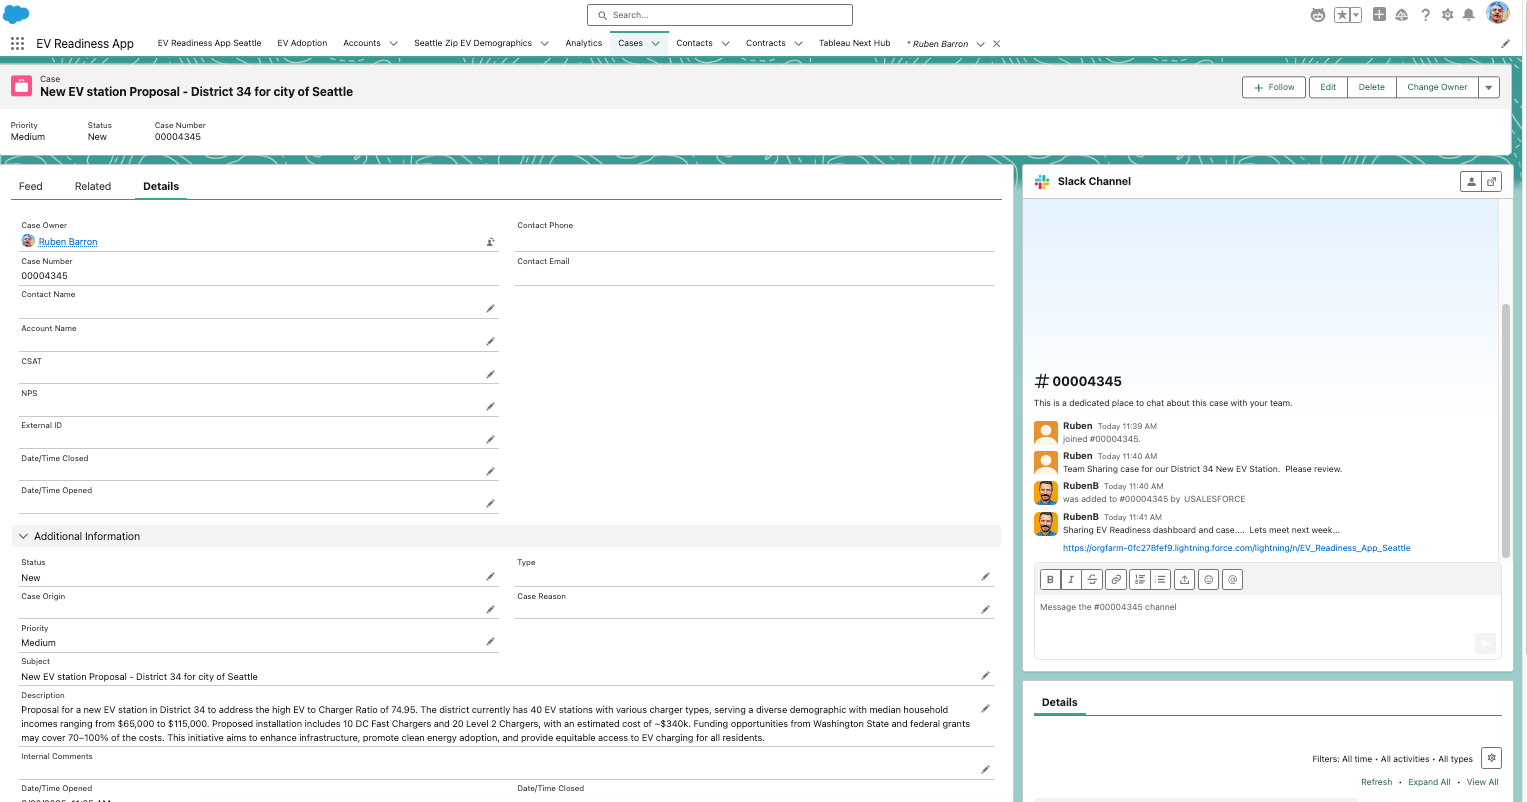Edit the Description field pencil icon
The width and height of the screenshot is (1527, 802).
pos(985,709)
